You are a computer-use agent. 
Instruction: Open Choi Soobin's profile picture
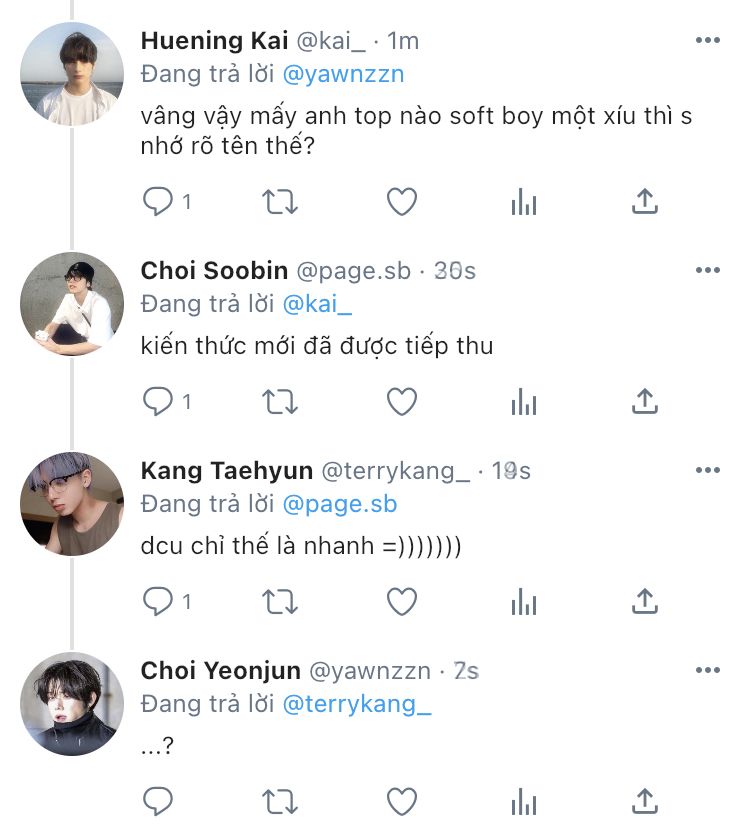tap(72, 304)
